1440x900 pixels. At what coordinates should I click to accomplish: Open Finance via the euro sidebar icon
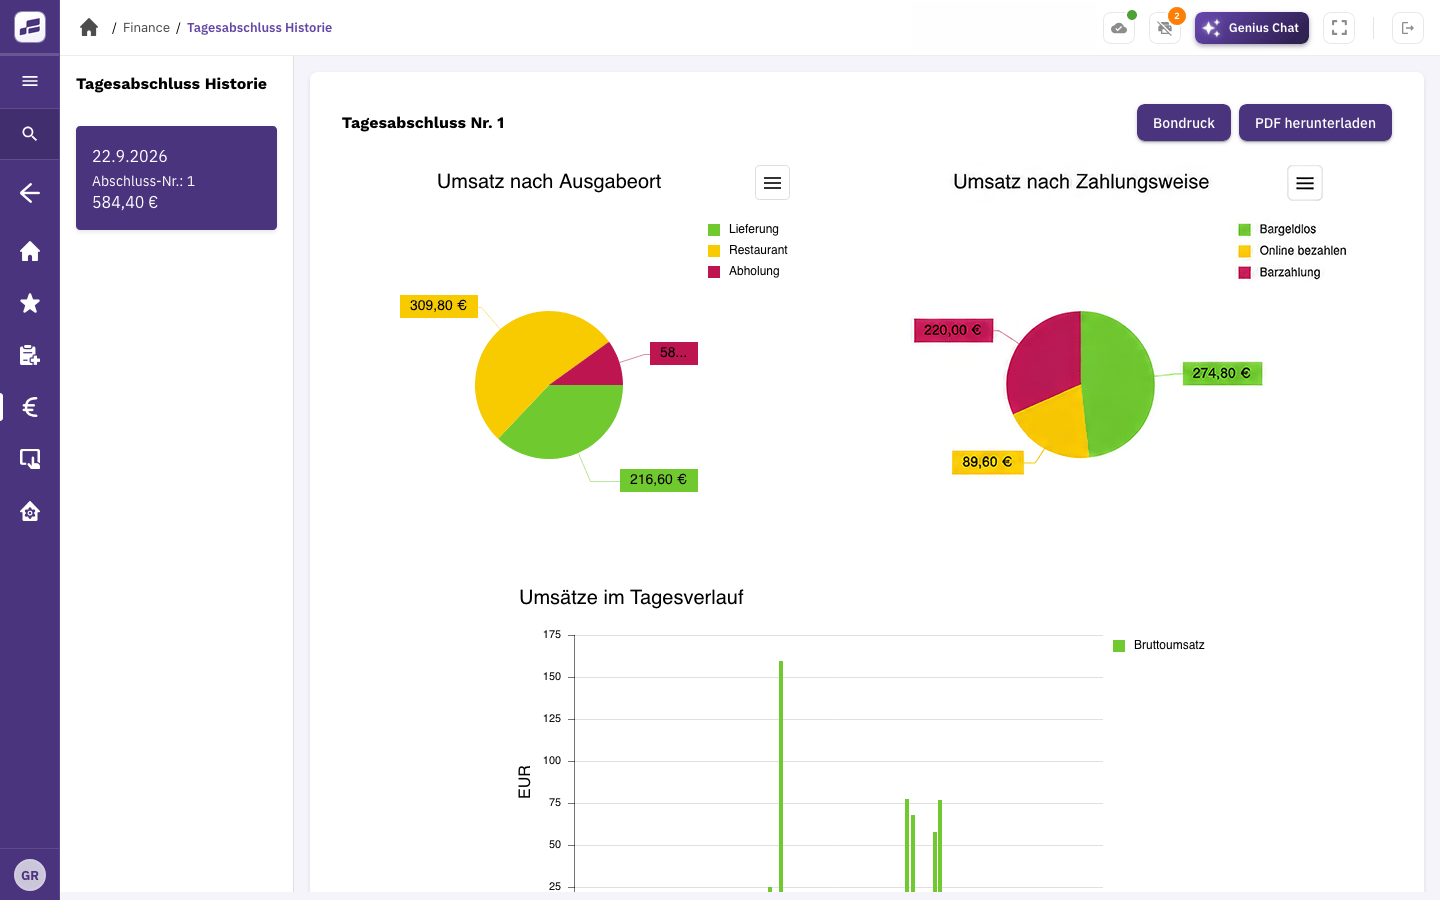pos(30,407)
